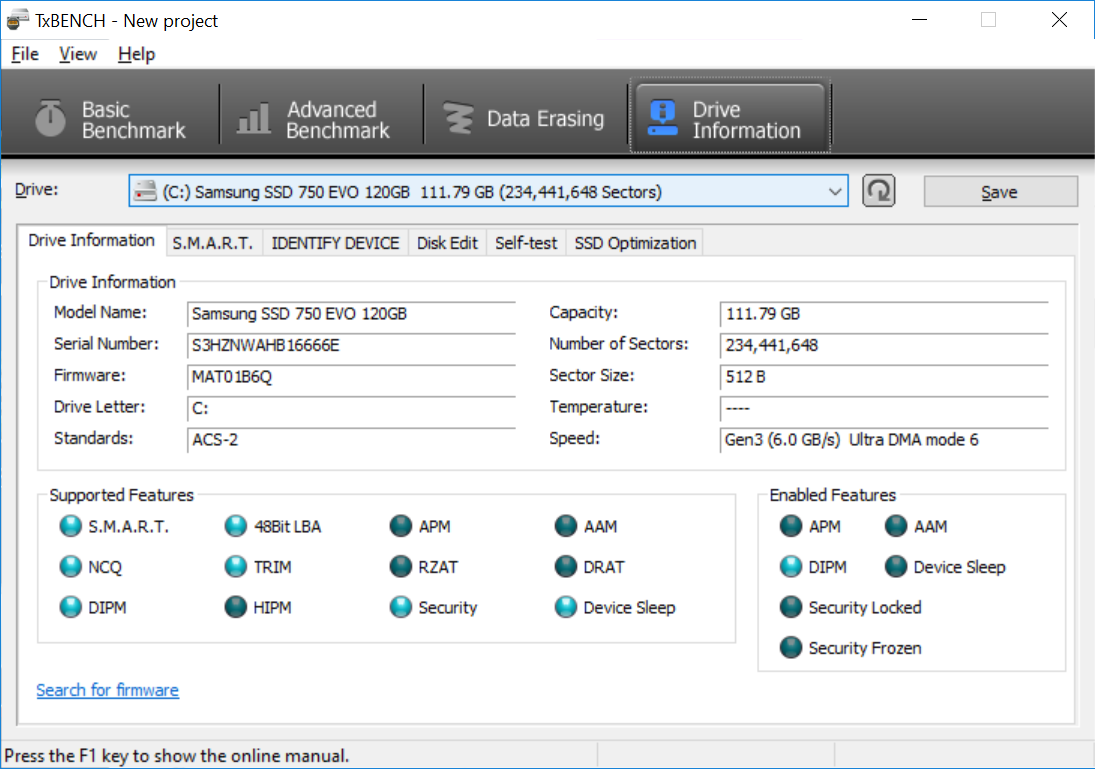1095x769 pixels.
Task: Click the 'Model Name:' label text
Action: coord(101,312)
